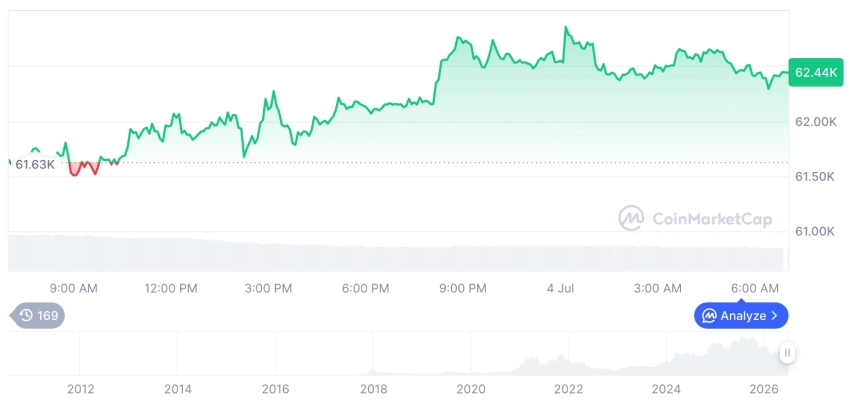Viewport: 860px width, 401px height.
Task: Click the clock icon beside 169
Action: (x=26, y=315)
